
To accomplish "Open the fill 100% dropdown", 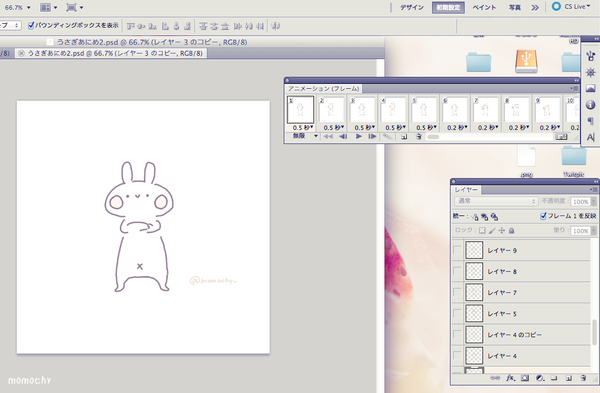I will pos(593,231).
